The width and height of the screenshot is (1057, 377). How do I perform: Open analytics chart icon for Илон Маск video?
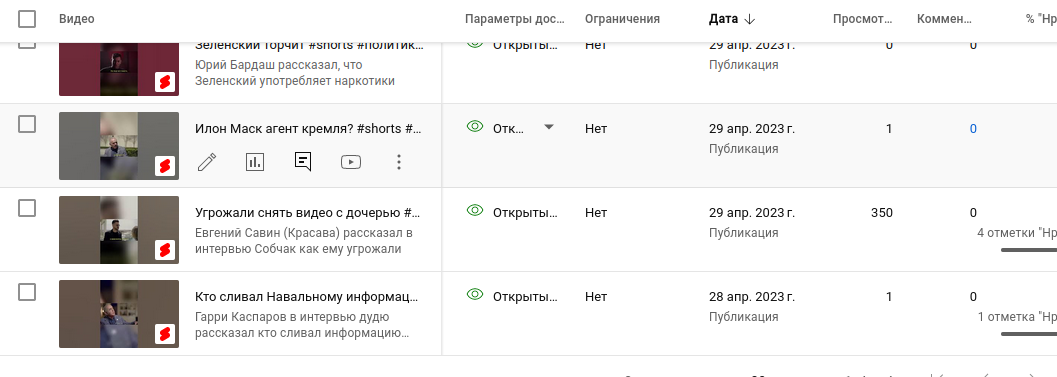coord(255,162)
